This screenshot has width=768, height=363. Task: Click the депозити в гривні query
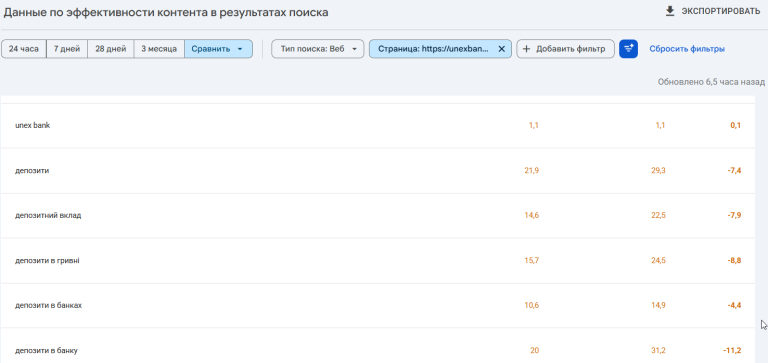tap(47, 261)
